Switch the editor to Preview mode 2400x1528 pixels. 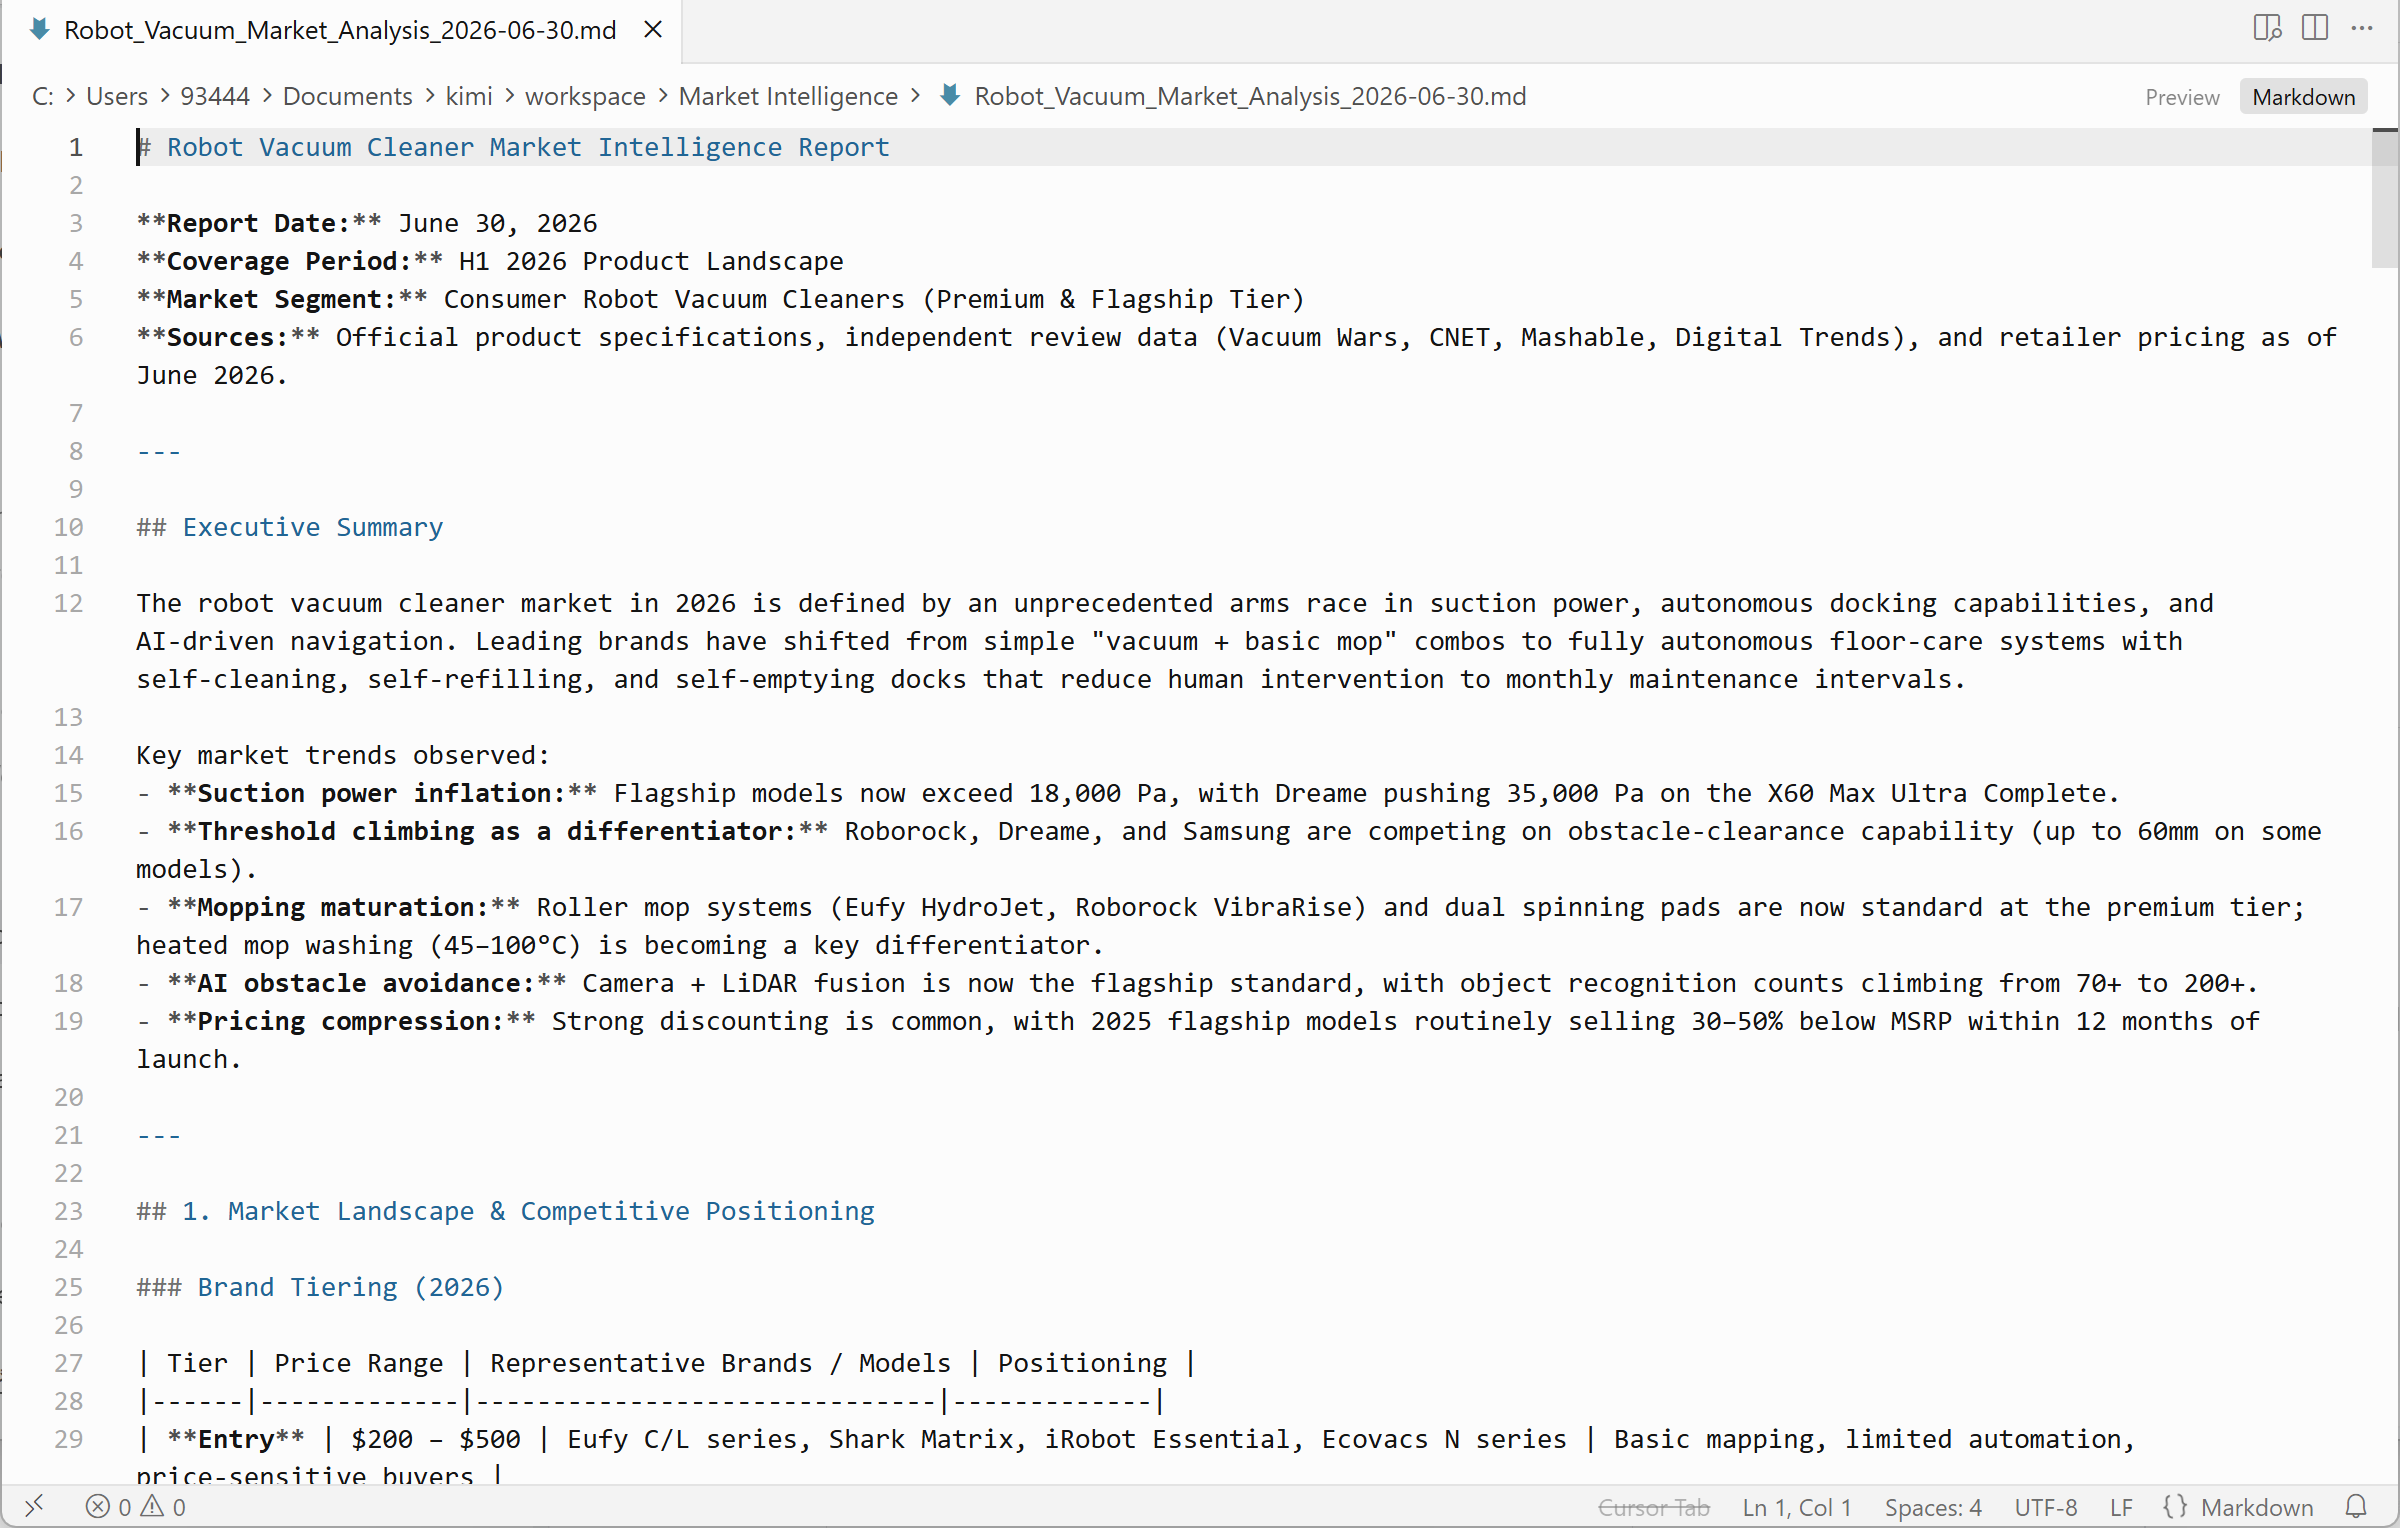pyautogui.click(x=2182, y=97)
